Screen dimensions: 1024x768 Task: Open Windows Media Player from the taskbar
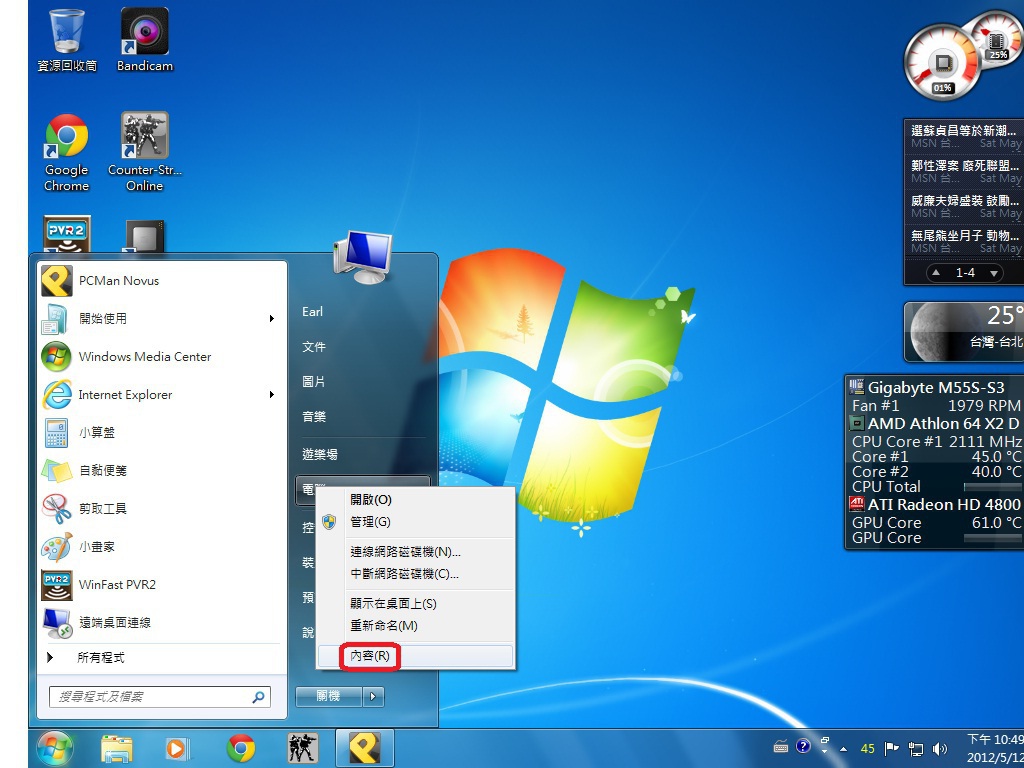click(x=177, y=748)
